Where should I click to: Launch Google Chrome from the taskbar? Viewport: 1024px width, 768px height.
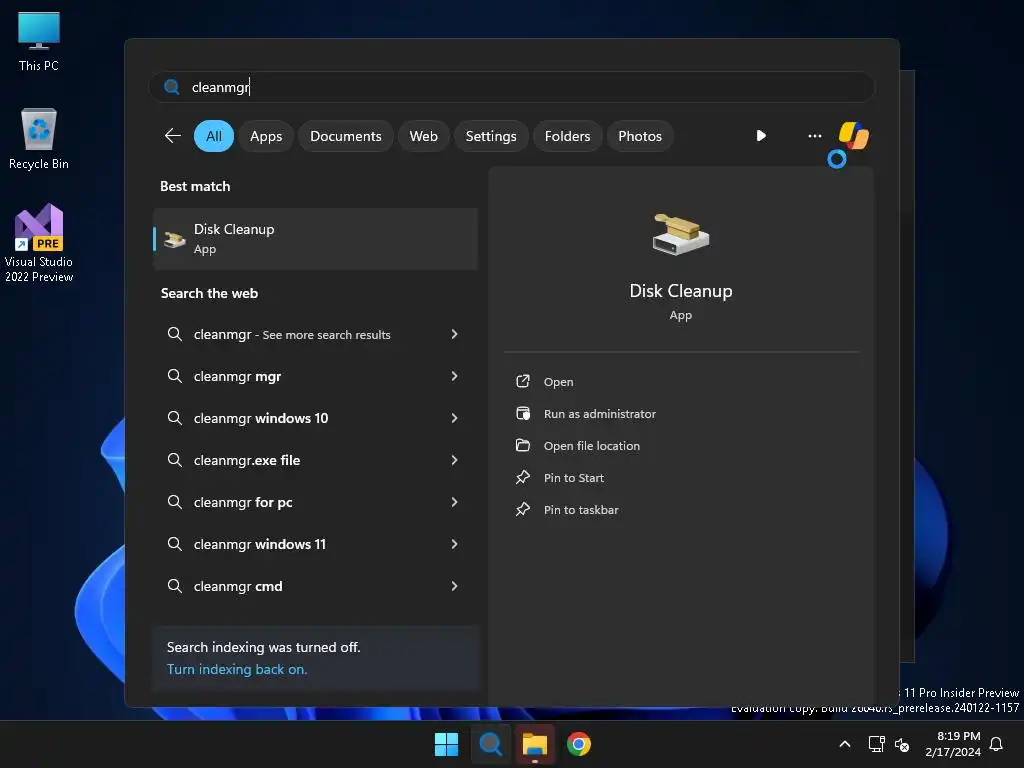[579, 744]
